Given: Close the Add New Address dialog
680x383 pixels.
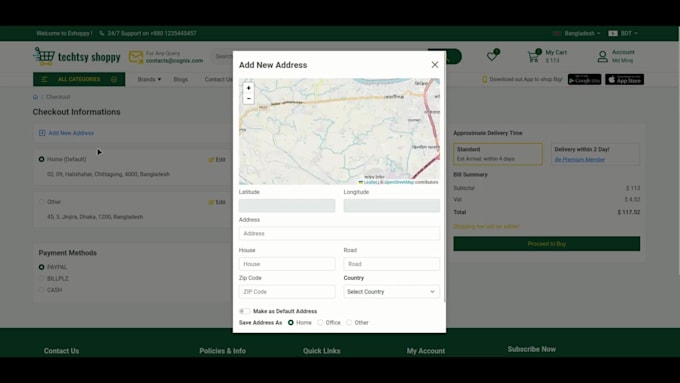Looking at the screenshot, I should pyautogui.click(x=435, y=65).
